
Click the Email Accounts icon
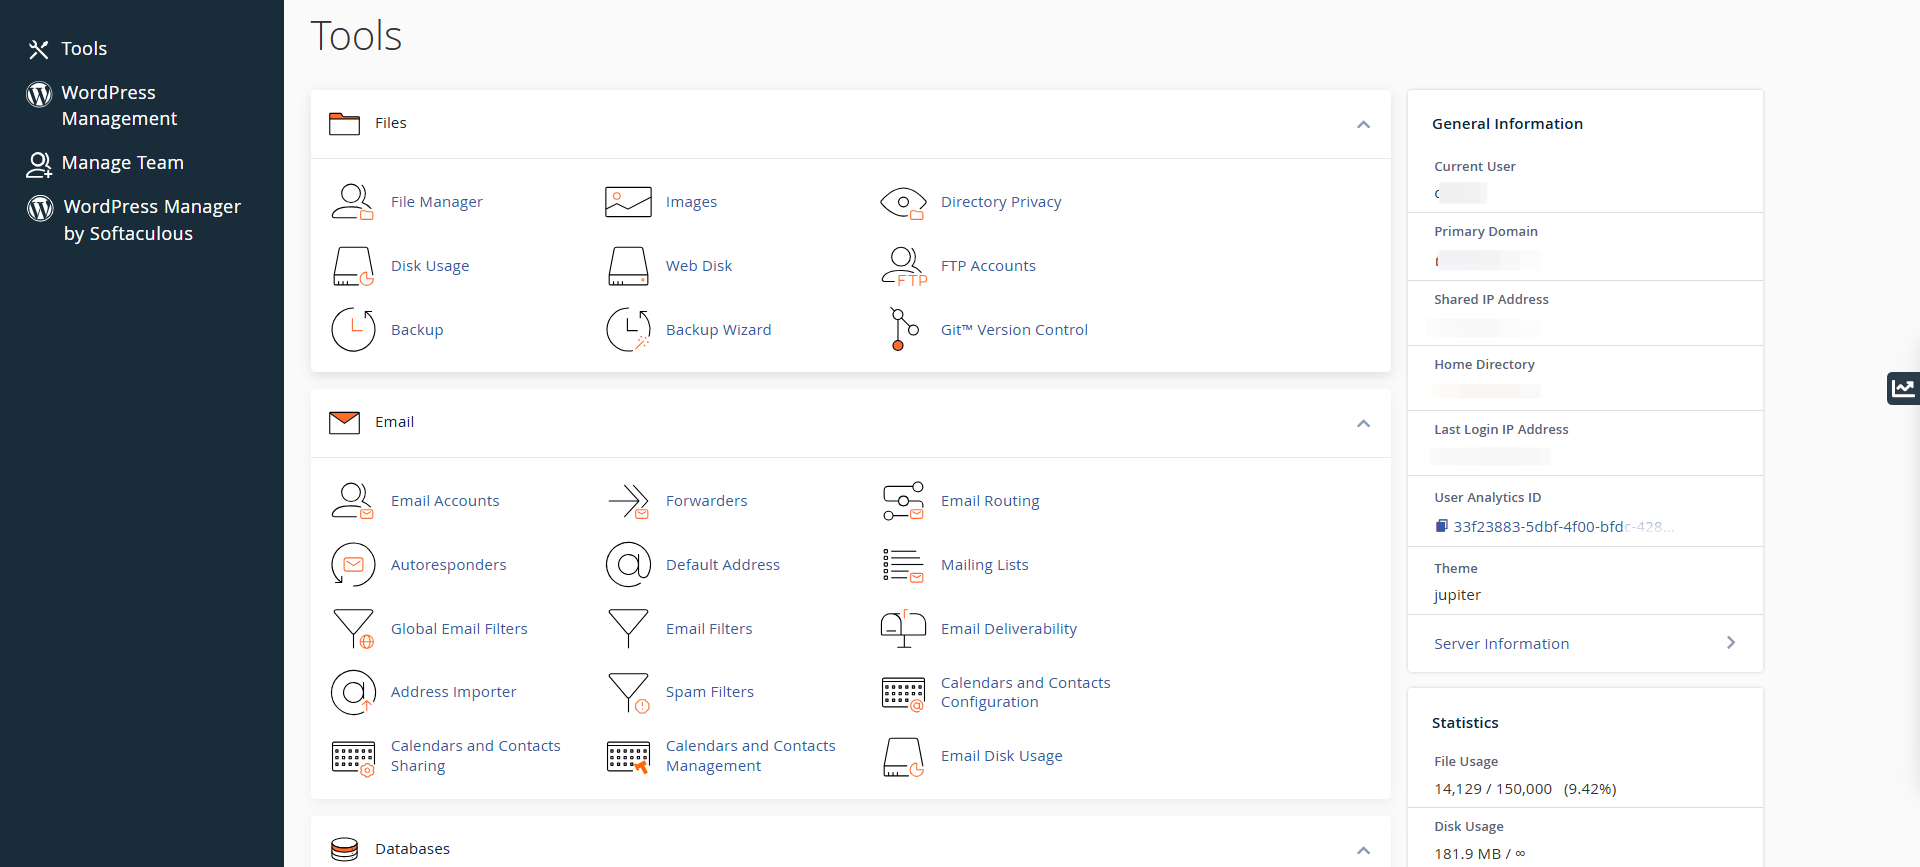point(353,501)
